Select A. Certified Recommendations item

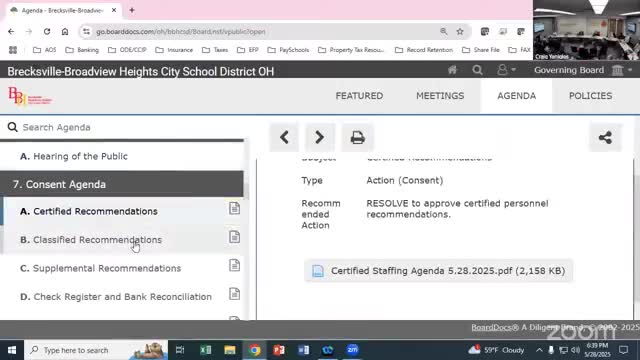pyautogui.click(x=89, y=211)
